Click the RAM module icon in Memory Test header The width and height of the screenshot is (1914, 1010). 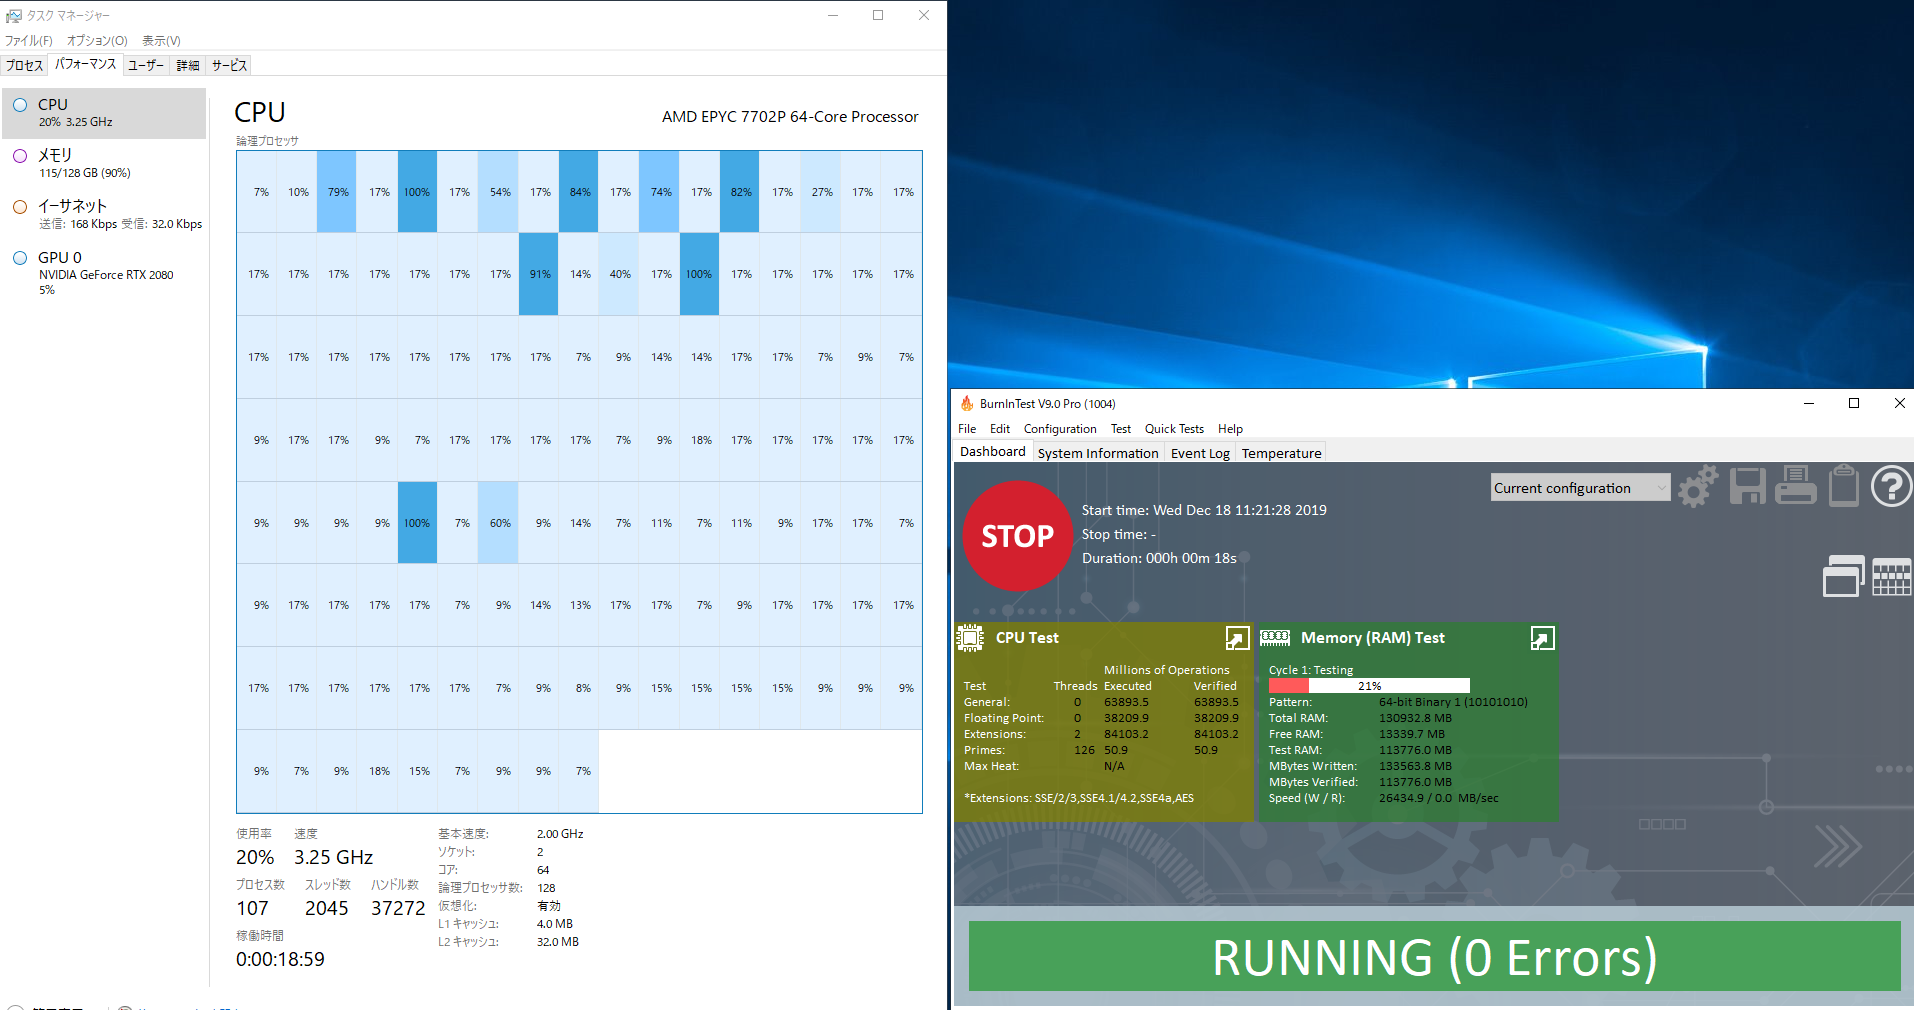[1275, 637]
